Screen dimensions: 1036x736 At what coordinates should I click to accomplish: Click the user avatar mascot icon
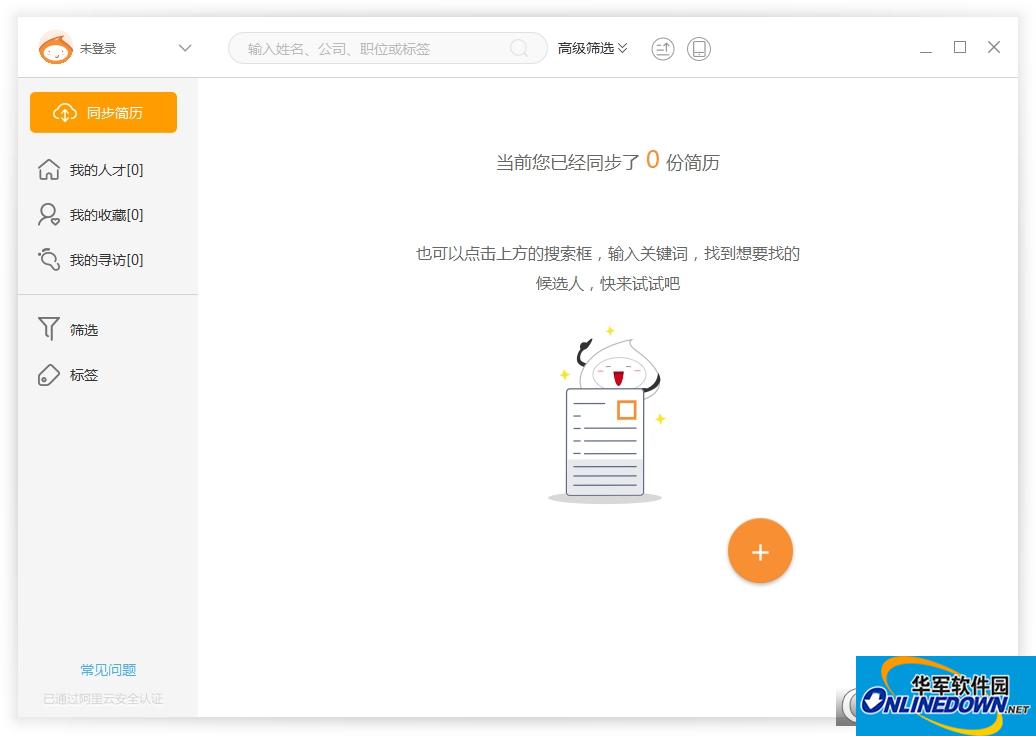(x=56, y=48)
